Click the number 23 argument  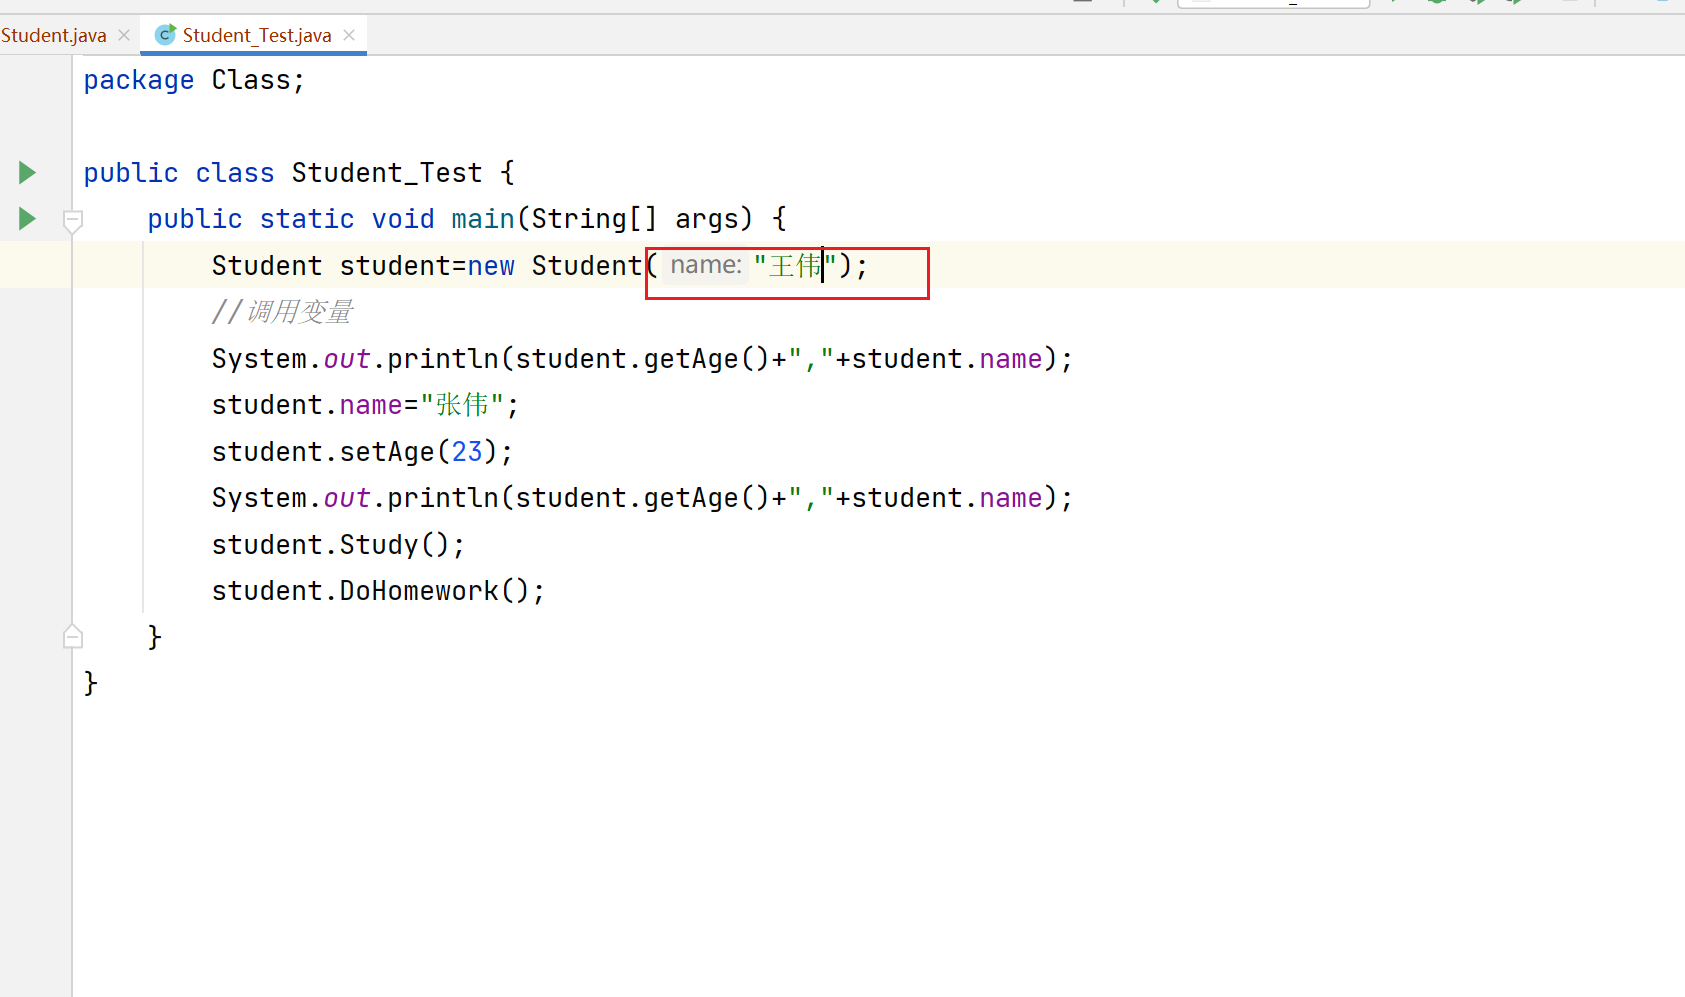coord(467,452)
